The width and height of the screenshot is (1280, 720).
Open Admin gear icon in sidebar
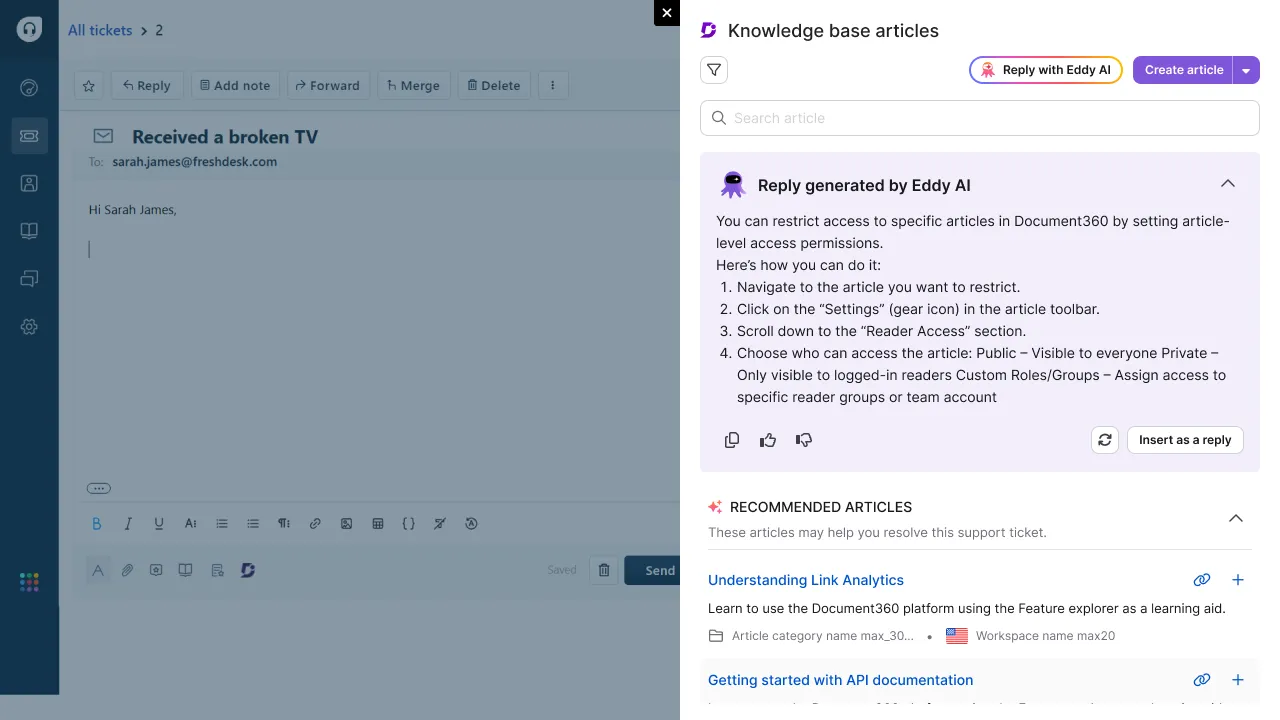pos(29,327)
